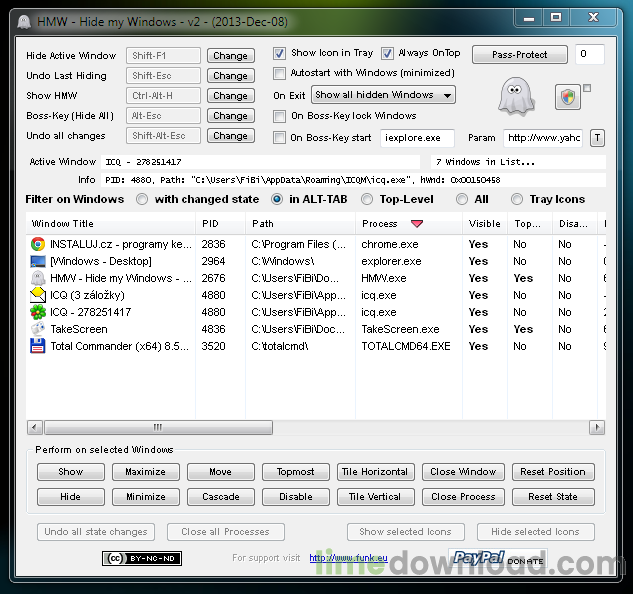The width and height of the screenshot is (633, 594).
Task: Select the ICQ flower icon row
Action: click(x=316, y=312)
